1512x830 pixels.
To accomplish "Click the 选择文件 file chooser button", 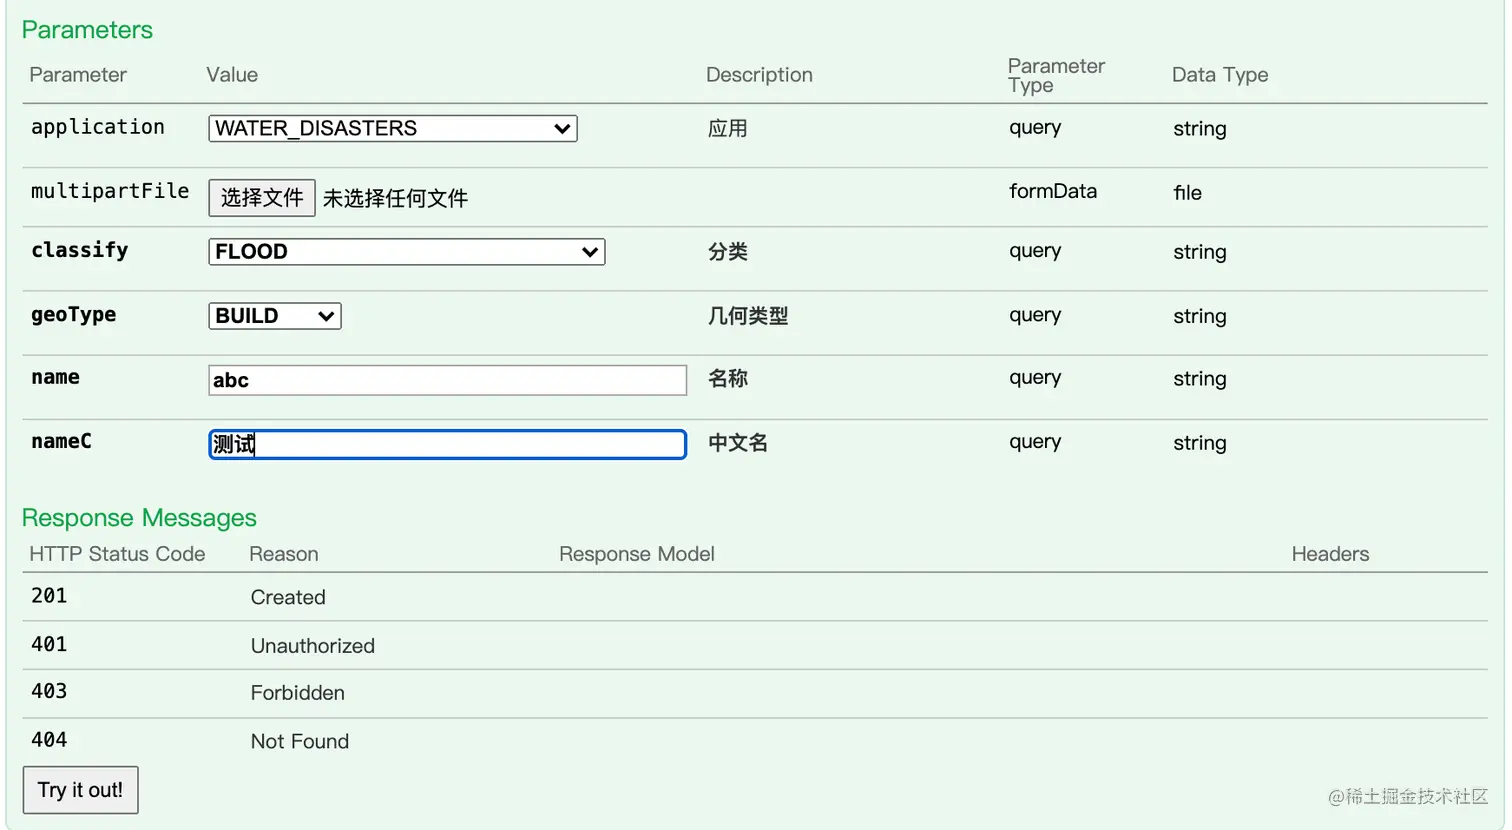I will click(262, 198).
